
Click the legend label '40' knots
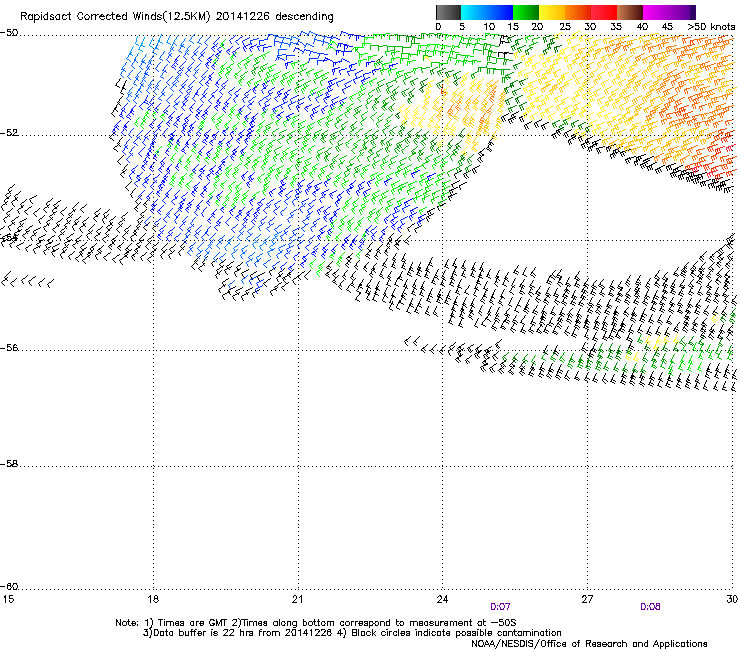tap(642, 27)
